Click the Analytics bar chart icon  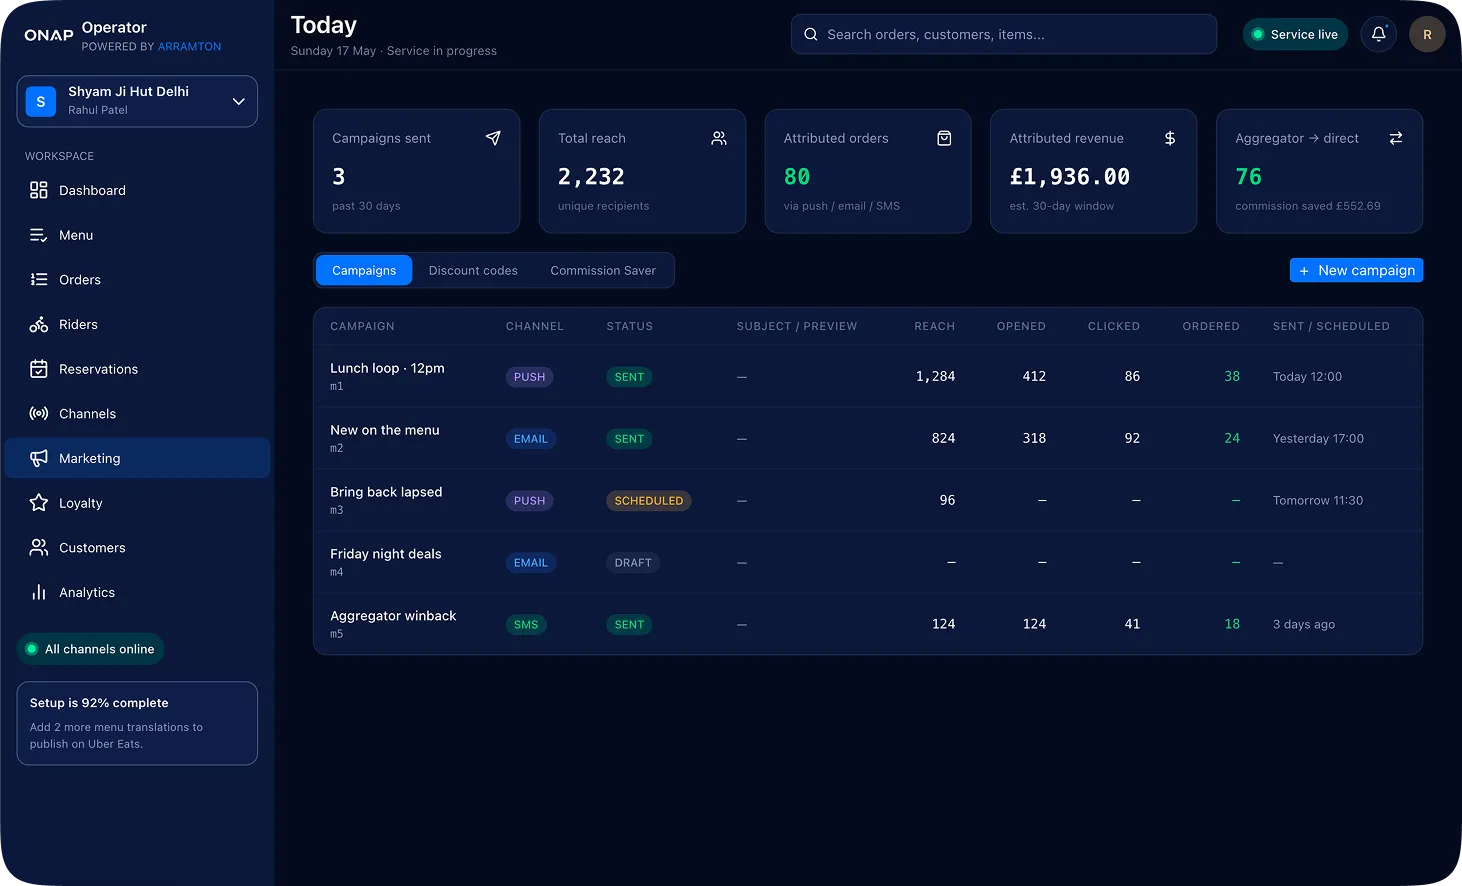39,592
